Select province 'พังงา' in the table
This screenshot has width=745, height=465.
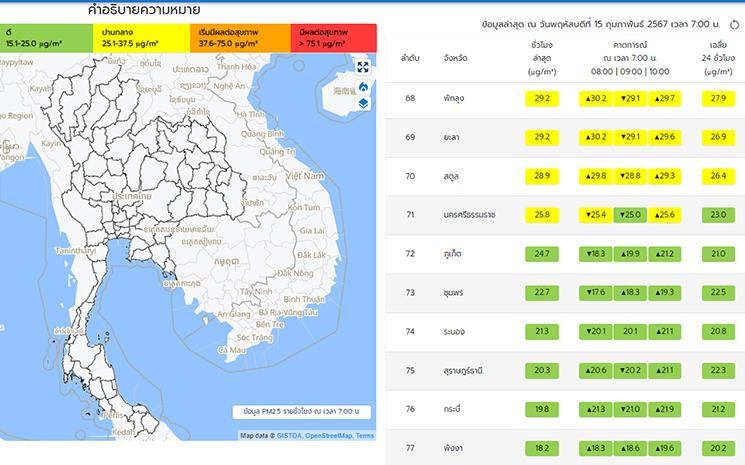453,448
